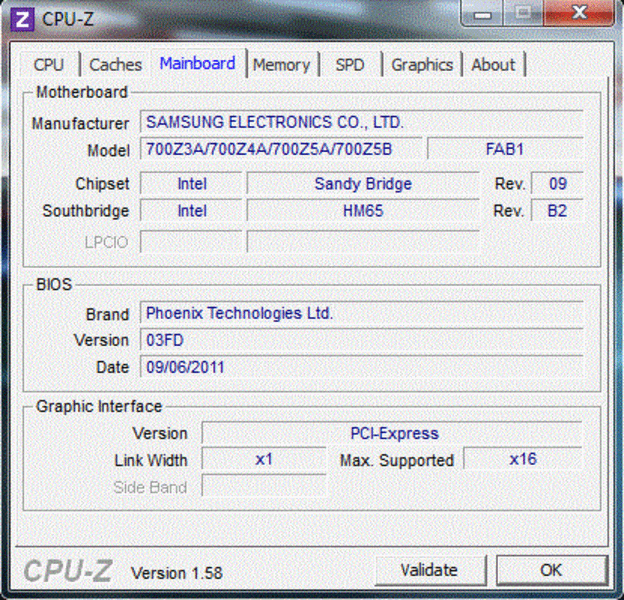Viewport: 624px width, 600px height.
Task: Click the CPU-Z title bar text
Action: [x=68, y=19]
